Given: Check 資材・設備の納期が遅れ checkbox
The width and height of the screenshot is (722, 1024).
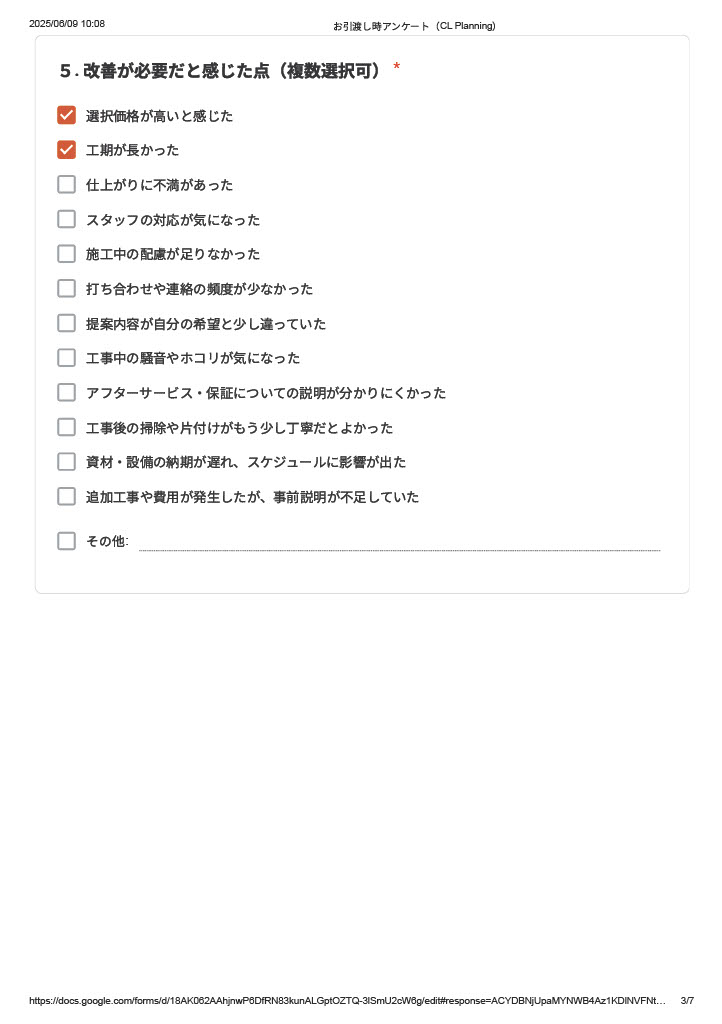Looking at the screenshot, I should 67,462.
